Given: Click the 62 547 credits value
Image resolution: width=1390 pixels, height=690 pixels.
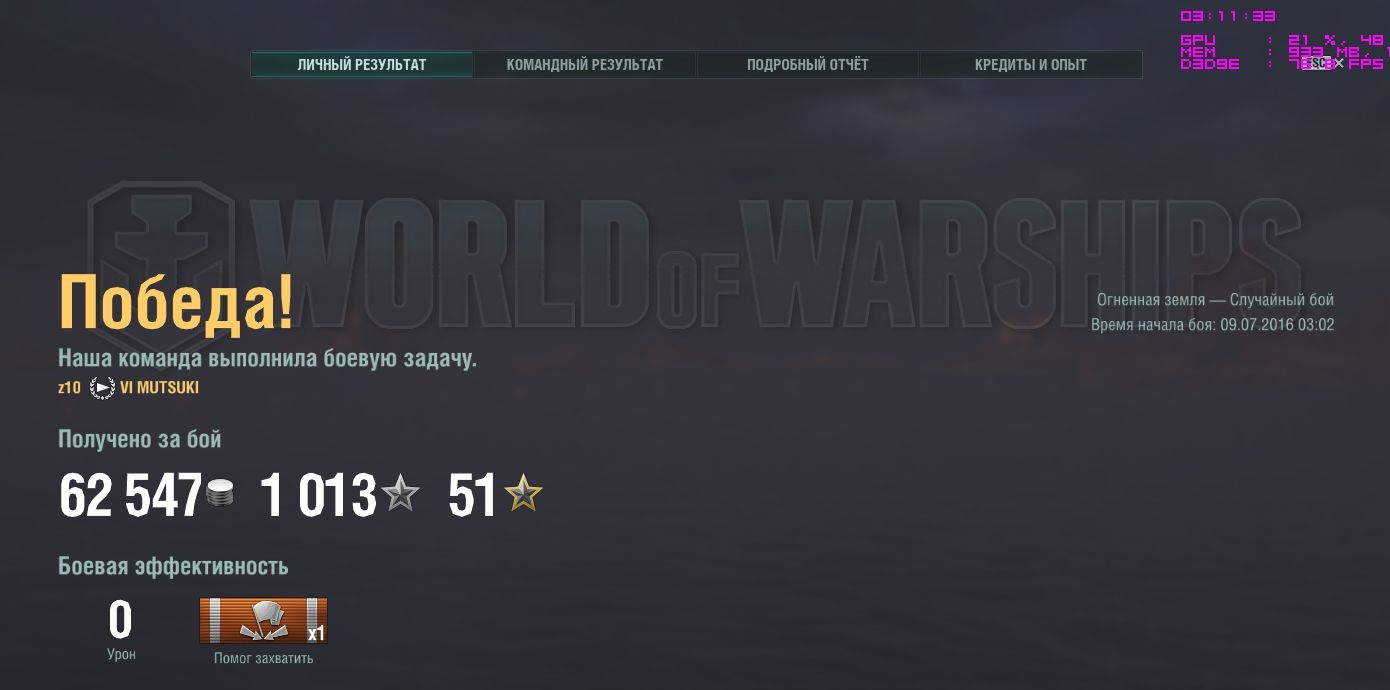Looking at the screenshot, I should point(131,495).
